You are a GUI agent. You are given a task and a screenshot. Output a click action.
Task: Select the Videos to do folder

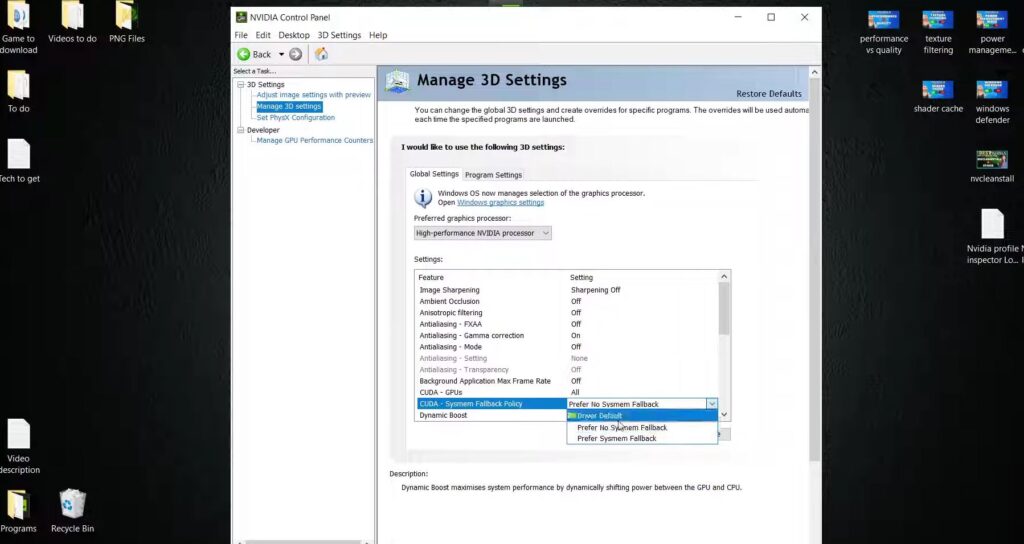(72, 22)
